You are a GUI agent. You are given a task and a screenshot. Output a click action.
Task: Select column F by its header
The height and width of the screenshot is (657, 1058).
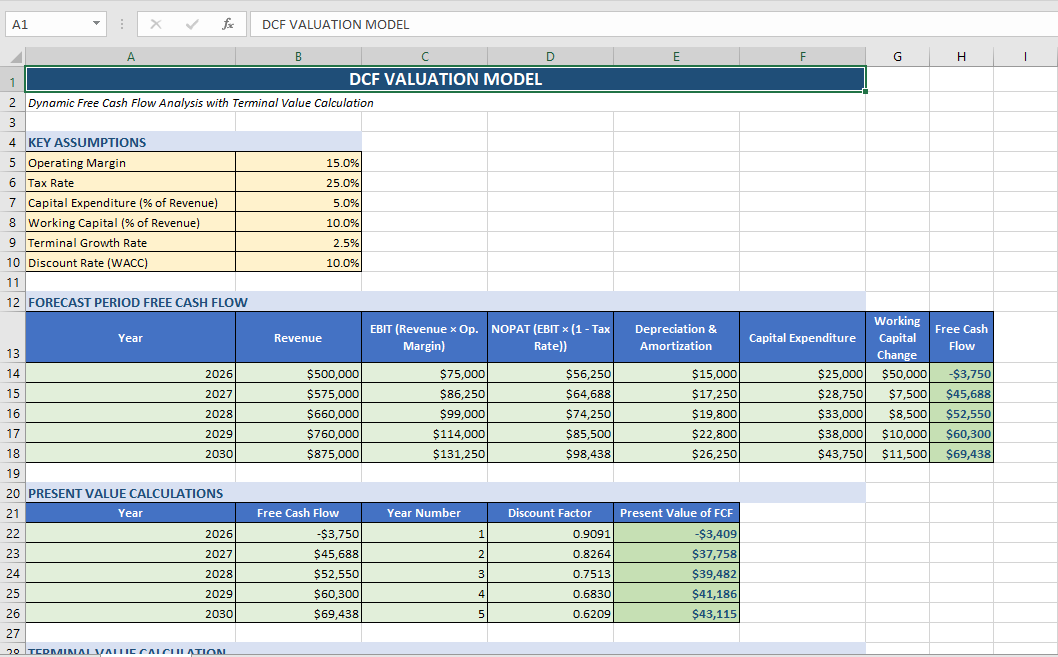coord(802,56)
